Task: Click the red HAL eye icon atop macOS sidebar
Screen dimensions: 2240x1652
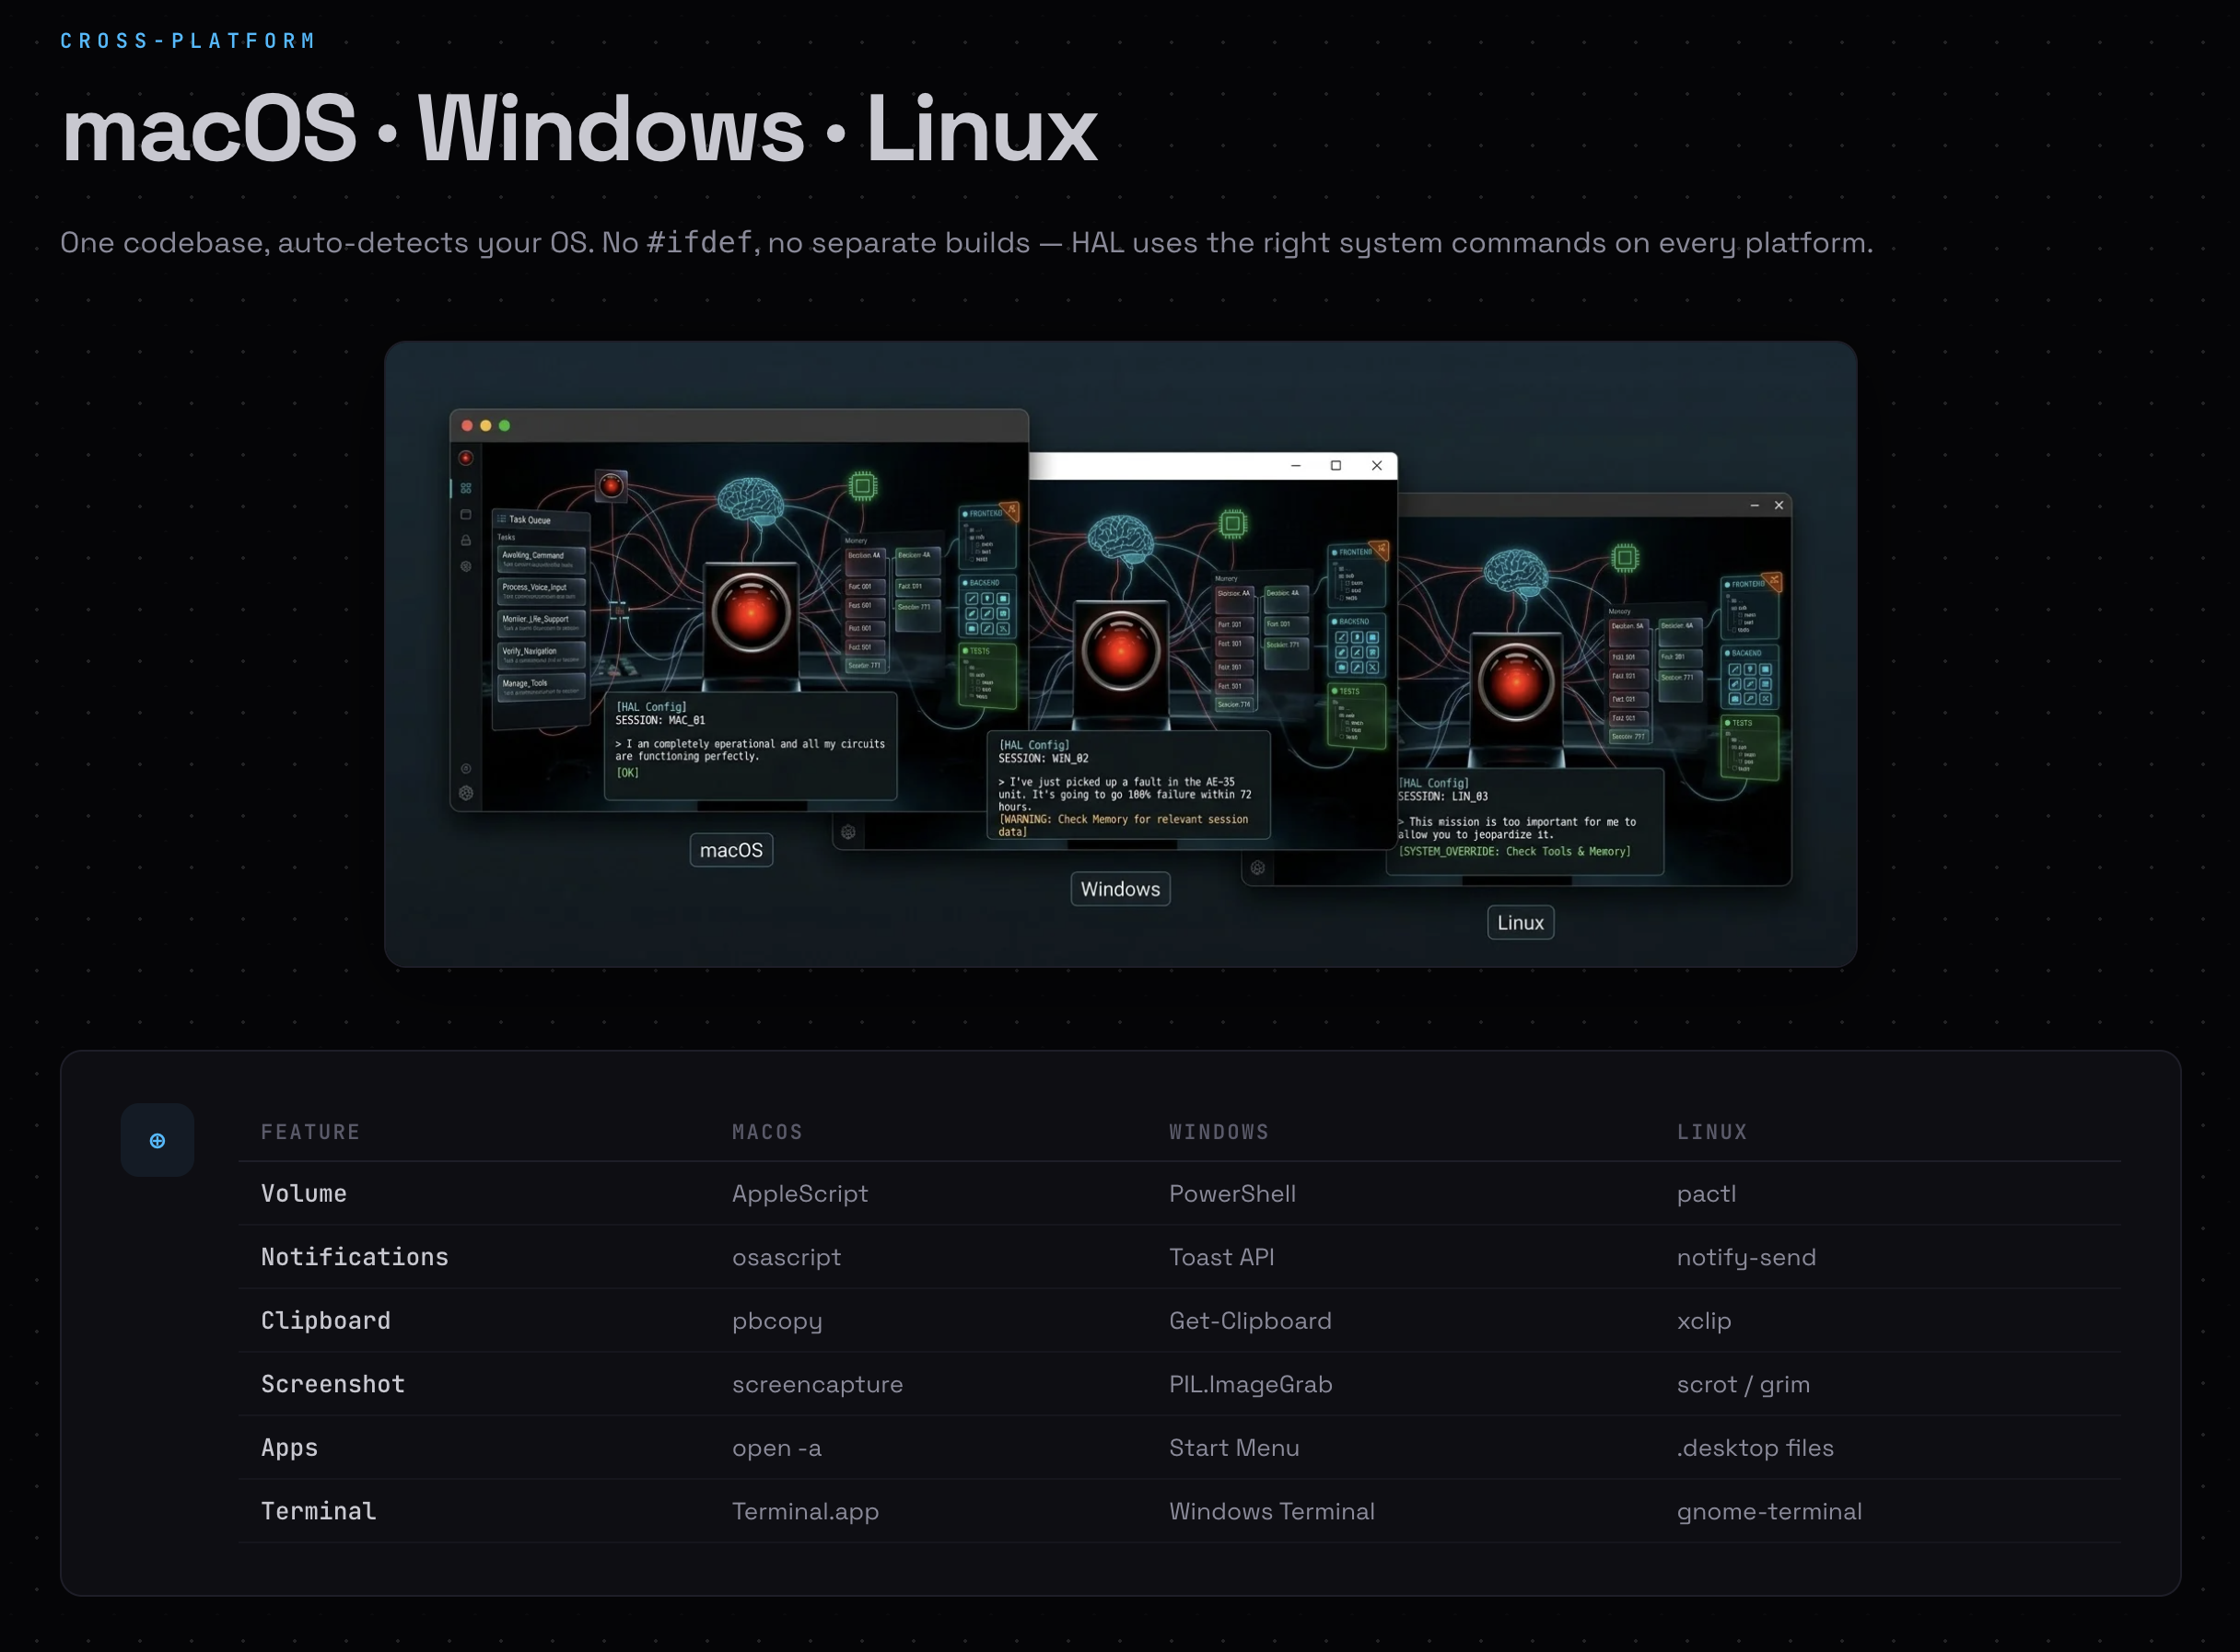Action: coord(466,458)
